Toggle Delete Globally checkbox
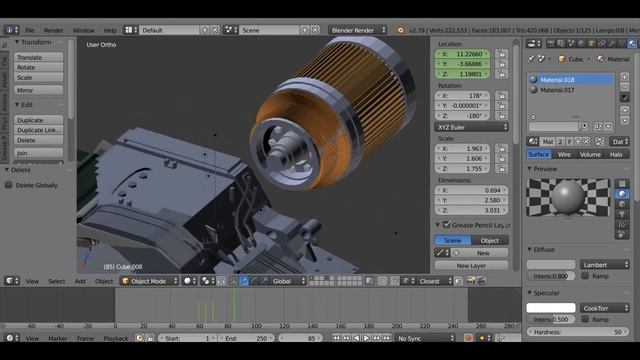This screenshot has width=640, height=360. 8,185
